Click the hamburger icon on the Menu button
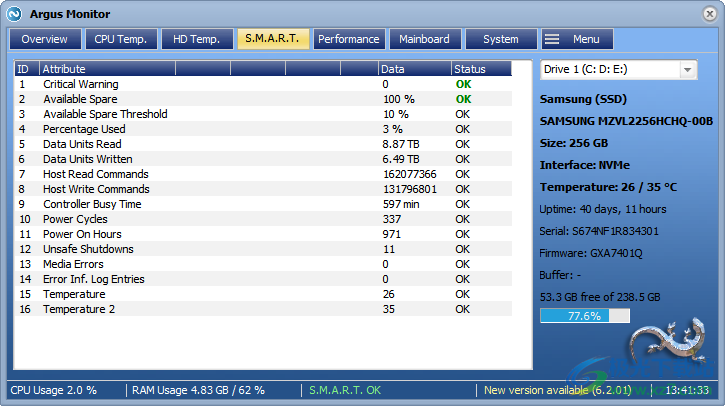 coord(552,39)
